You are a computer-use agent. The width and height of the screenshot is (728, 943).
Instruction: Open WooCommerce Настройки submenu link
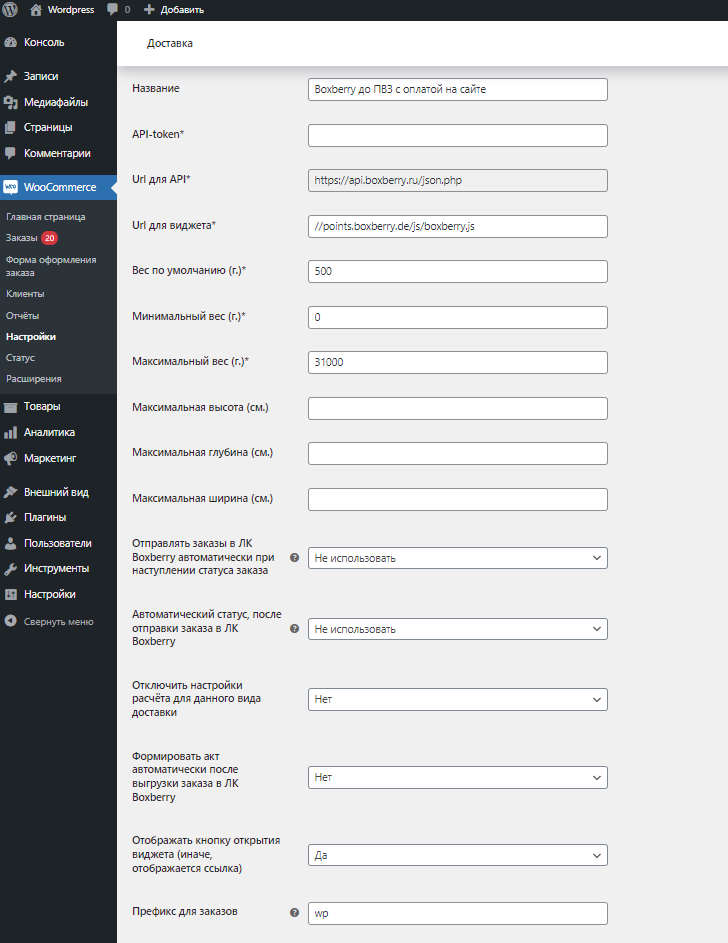point(31,337)
